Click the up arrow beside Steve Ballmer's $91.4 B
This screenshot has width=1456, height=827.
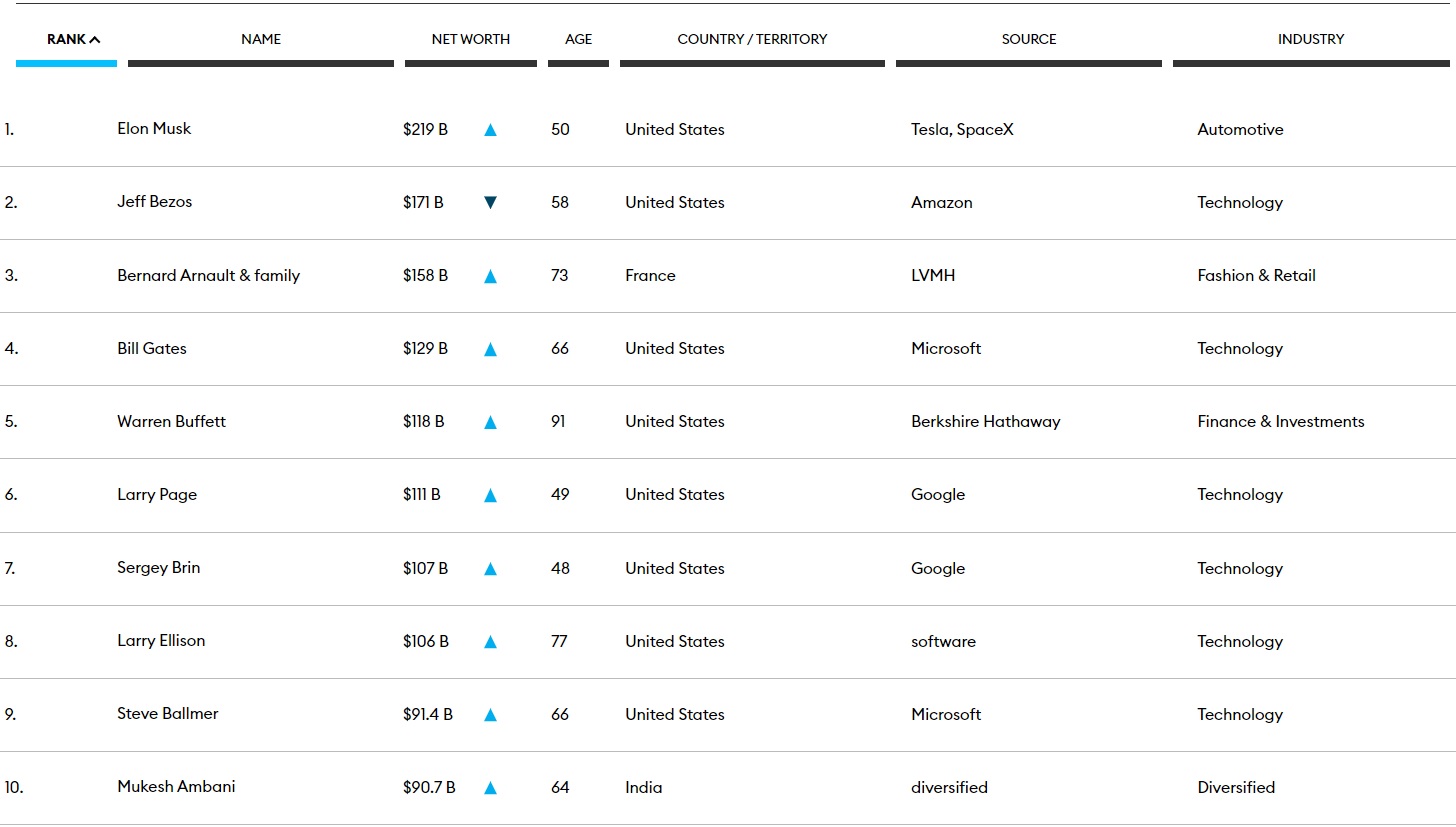coord(490,715)
